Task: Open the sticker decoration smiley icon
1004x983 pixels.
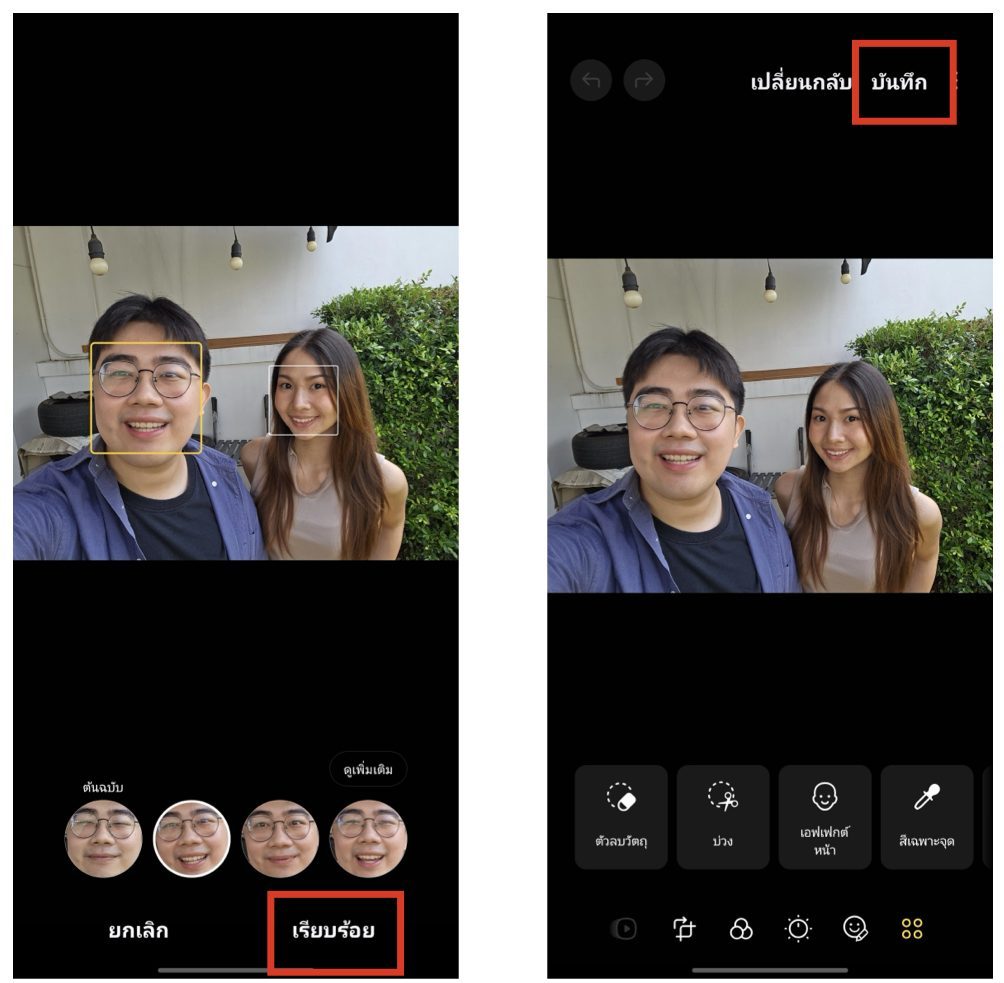Action: 855,929
